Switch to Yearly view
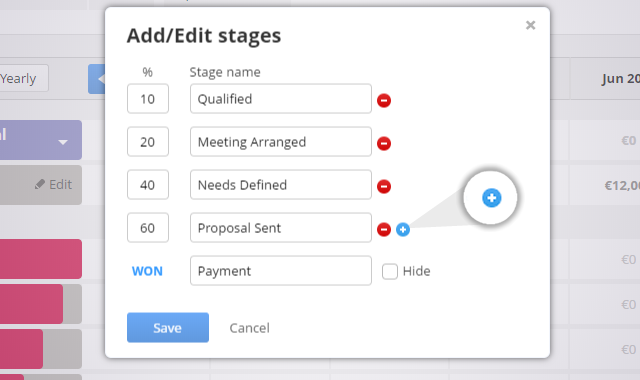Screen dimensions: 640x380 point(18,78)
